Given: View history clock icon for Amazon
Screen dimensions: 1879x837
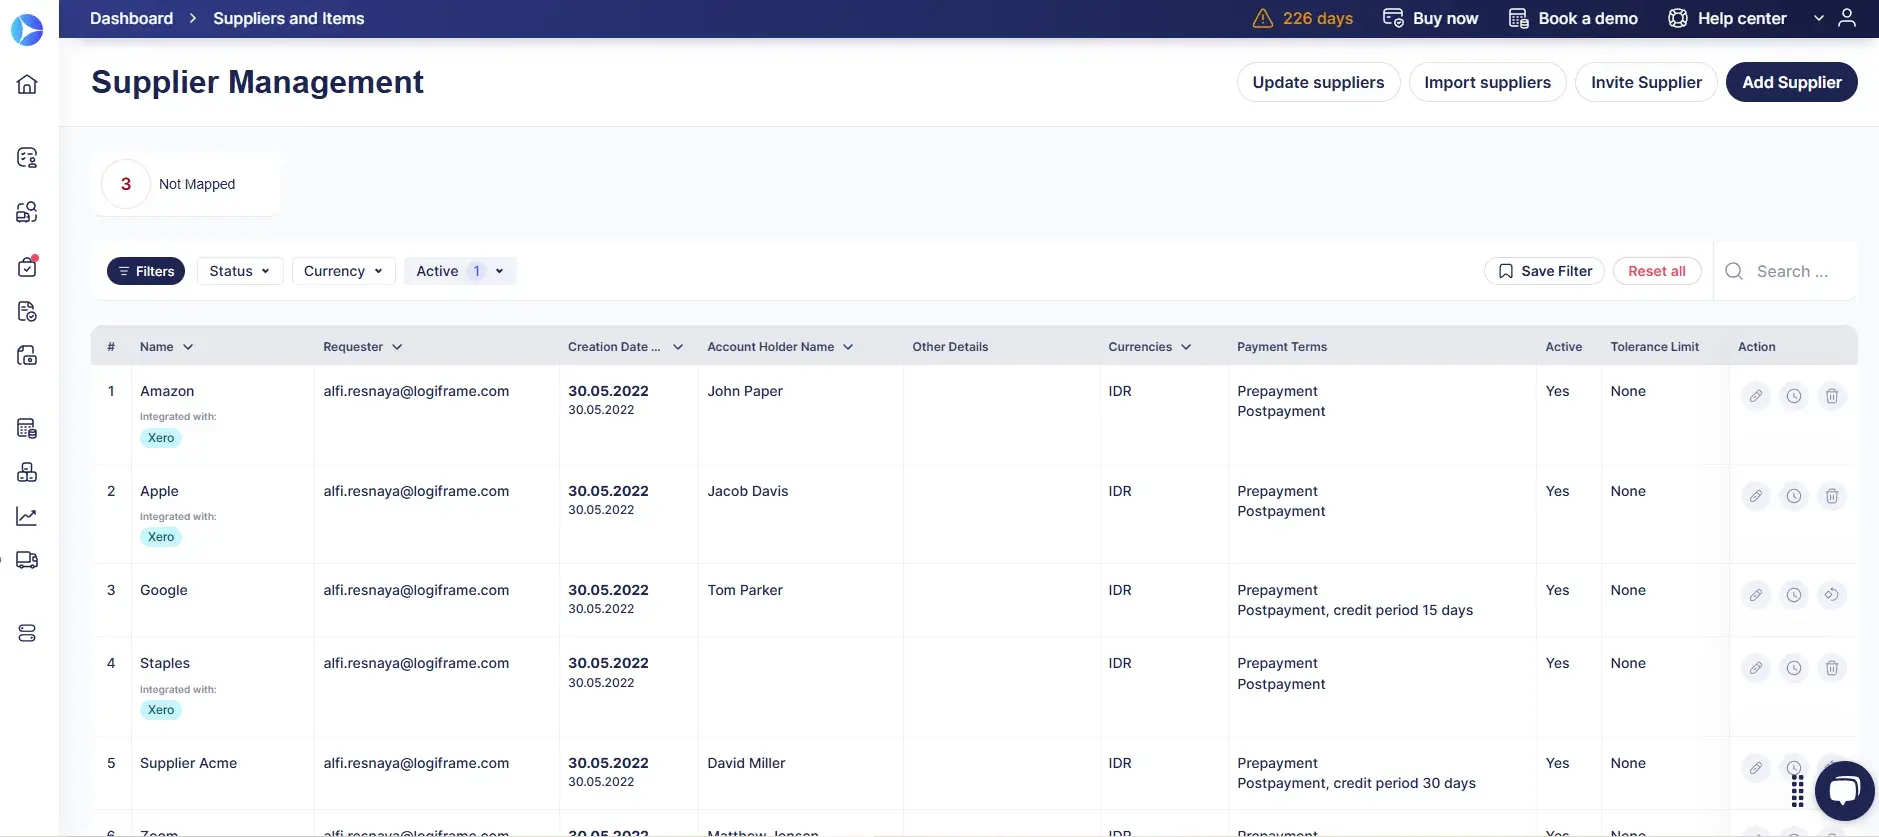Looking at the screenshot, I should pos(1794,396).
